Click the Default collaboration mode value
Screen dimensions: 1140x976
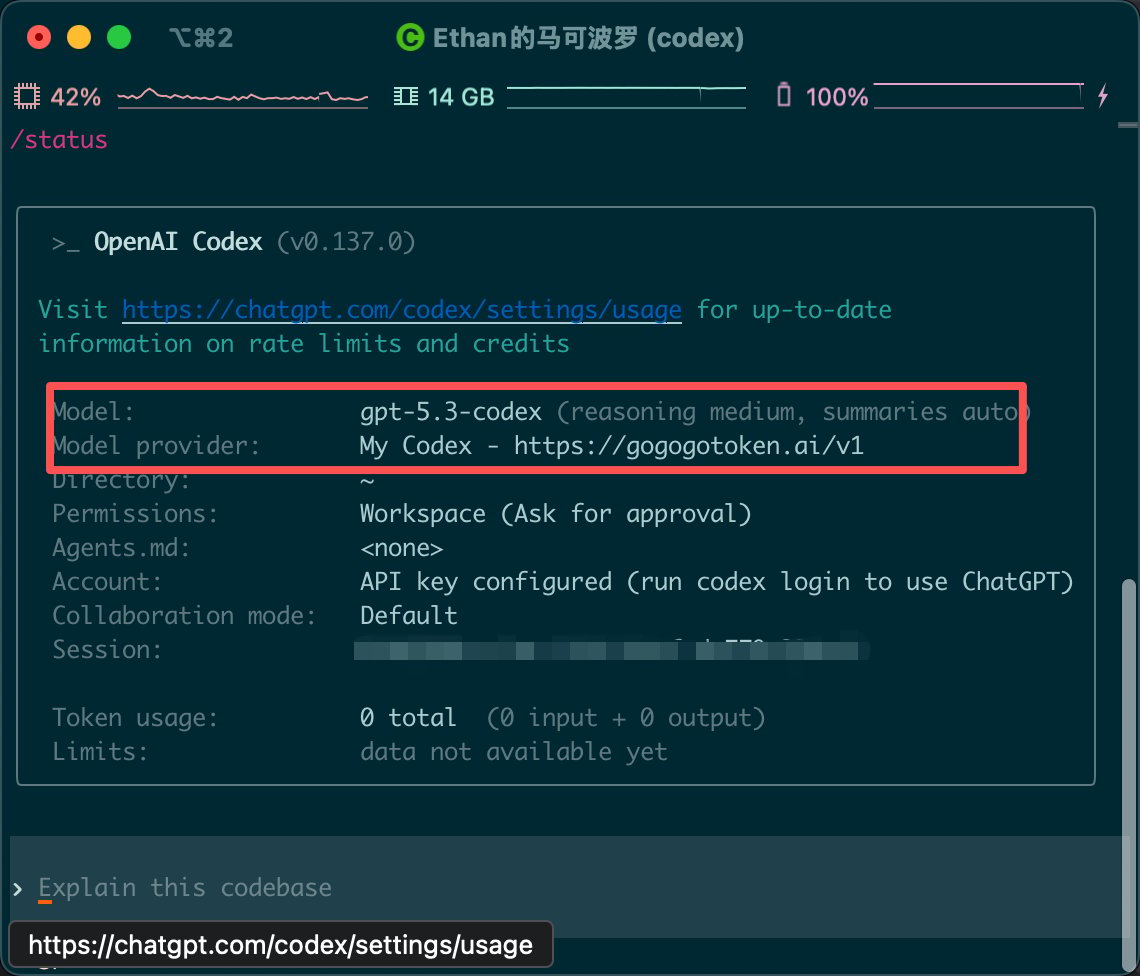[409, 616]
